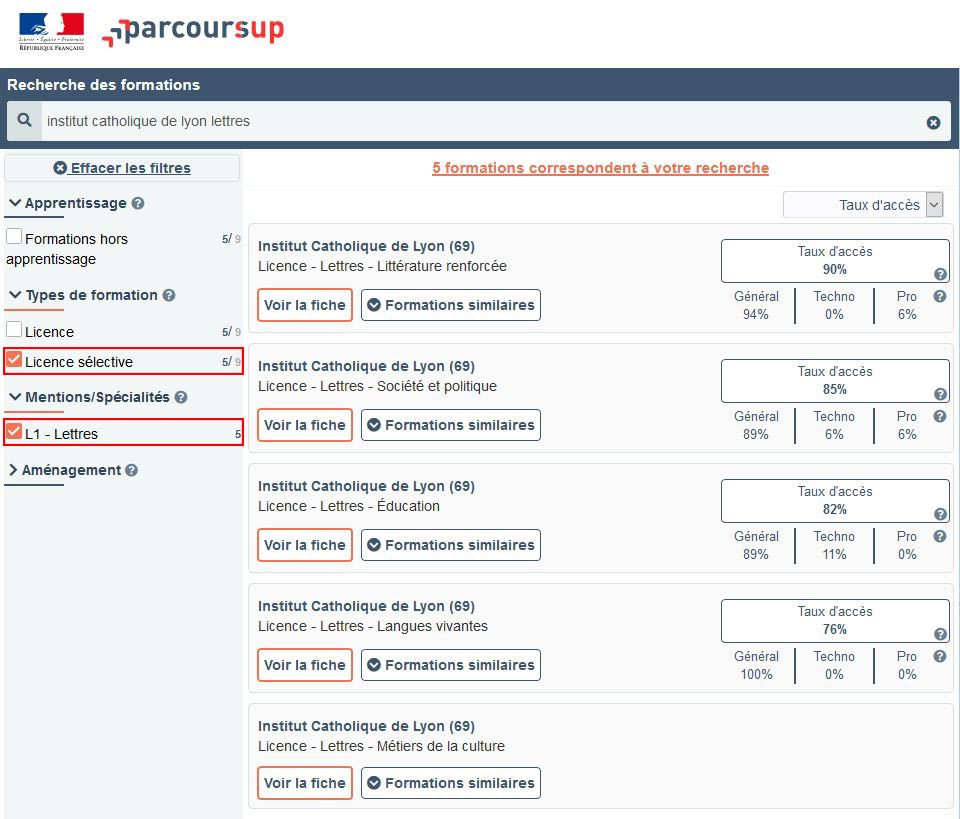Open Voir la fiche for Société et politique
The width and height of the screenshot is (960, 819).
pos(305,425)
